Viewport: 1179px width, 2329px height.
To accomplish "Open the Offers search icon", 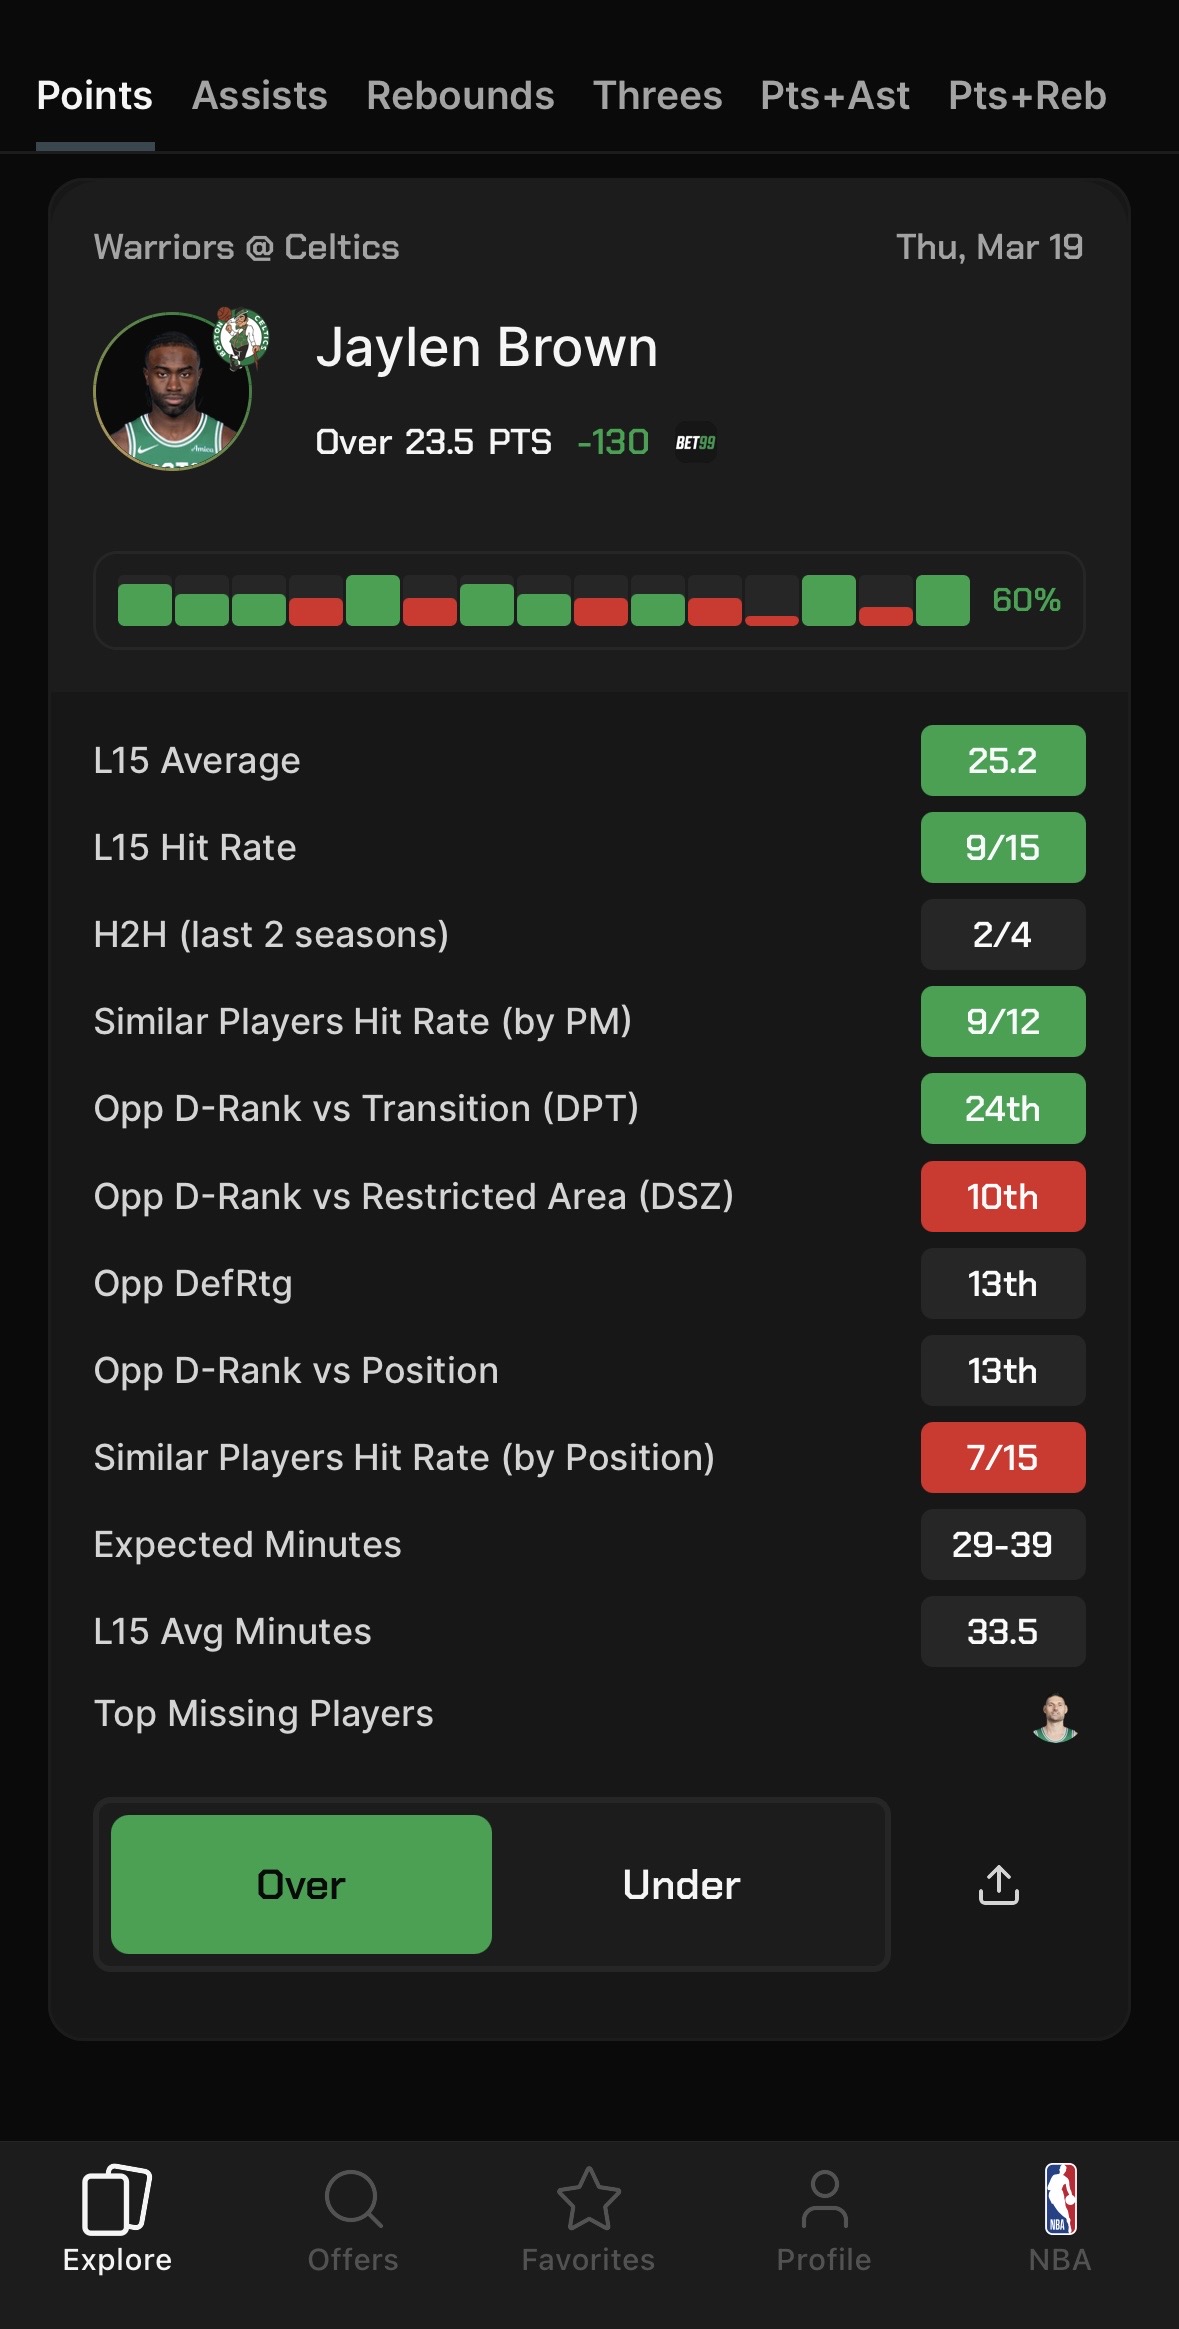I will click(353, 2200).
